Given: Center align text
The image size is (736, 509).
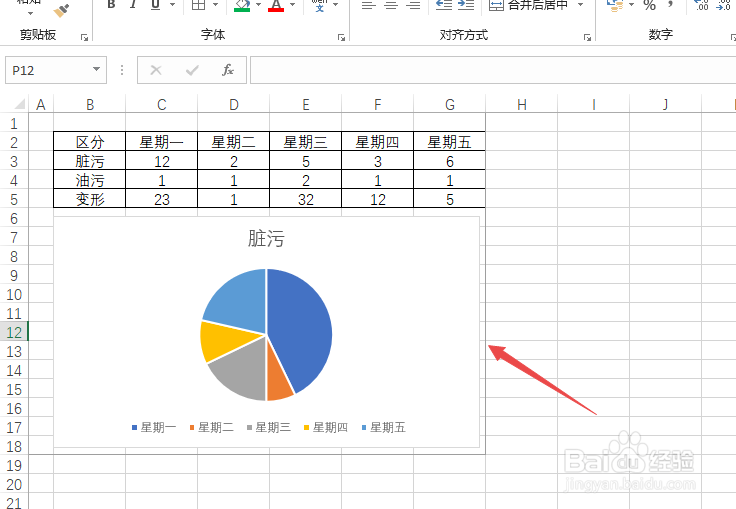Looking at the screenshot, I should click(391, 5).
